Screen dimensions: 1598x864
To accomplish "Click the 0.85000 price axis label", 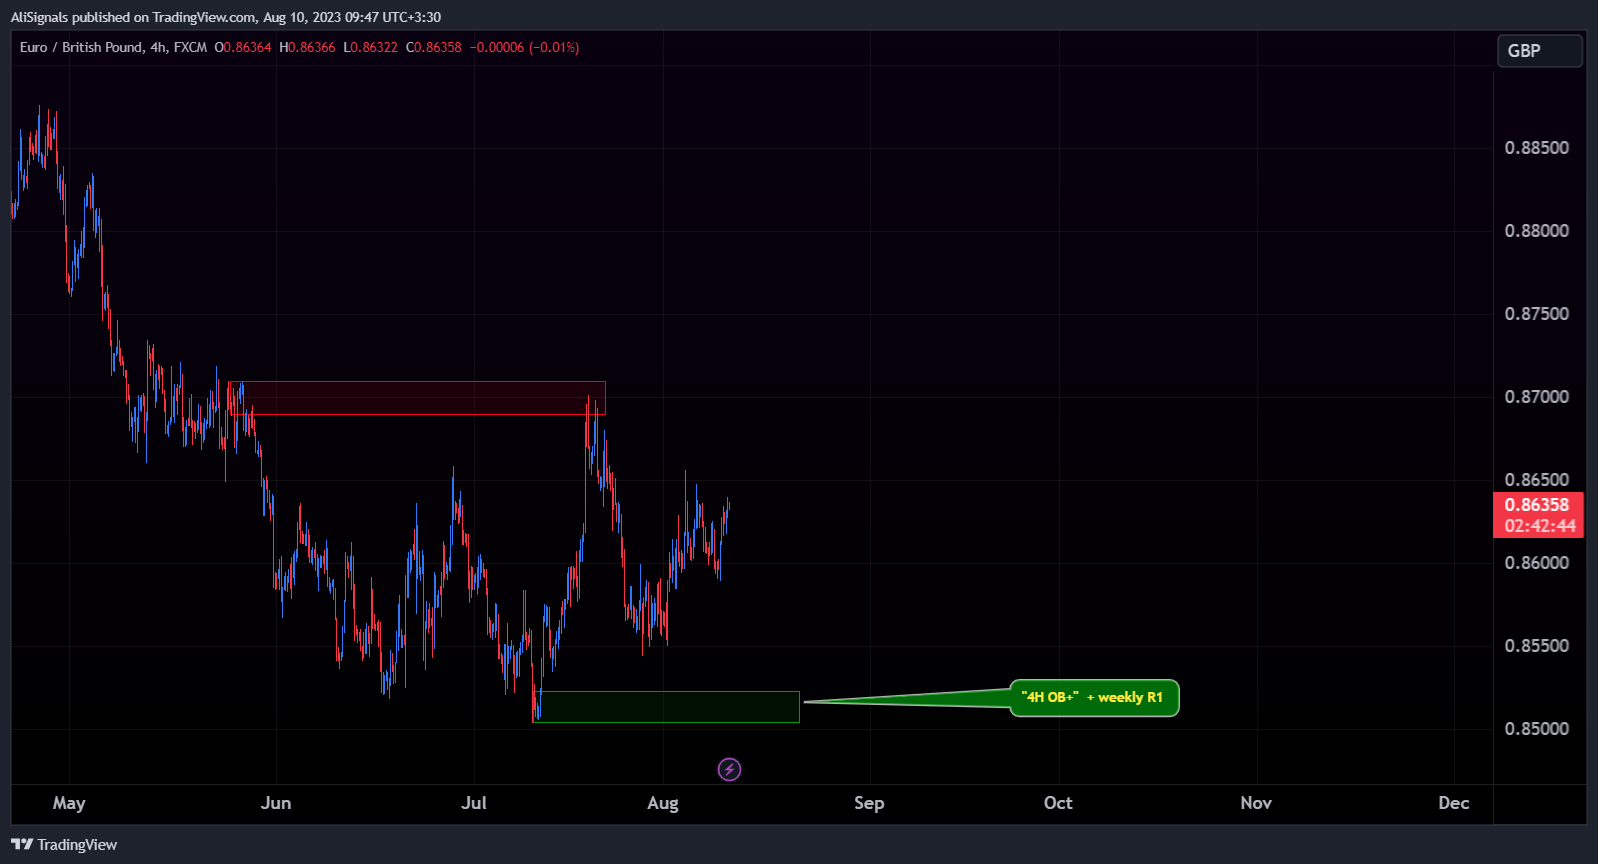I will (1537, 729).
